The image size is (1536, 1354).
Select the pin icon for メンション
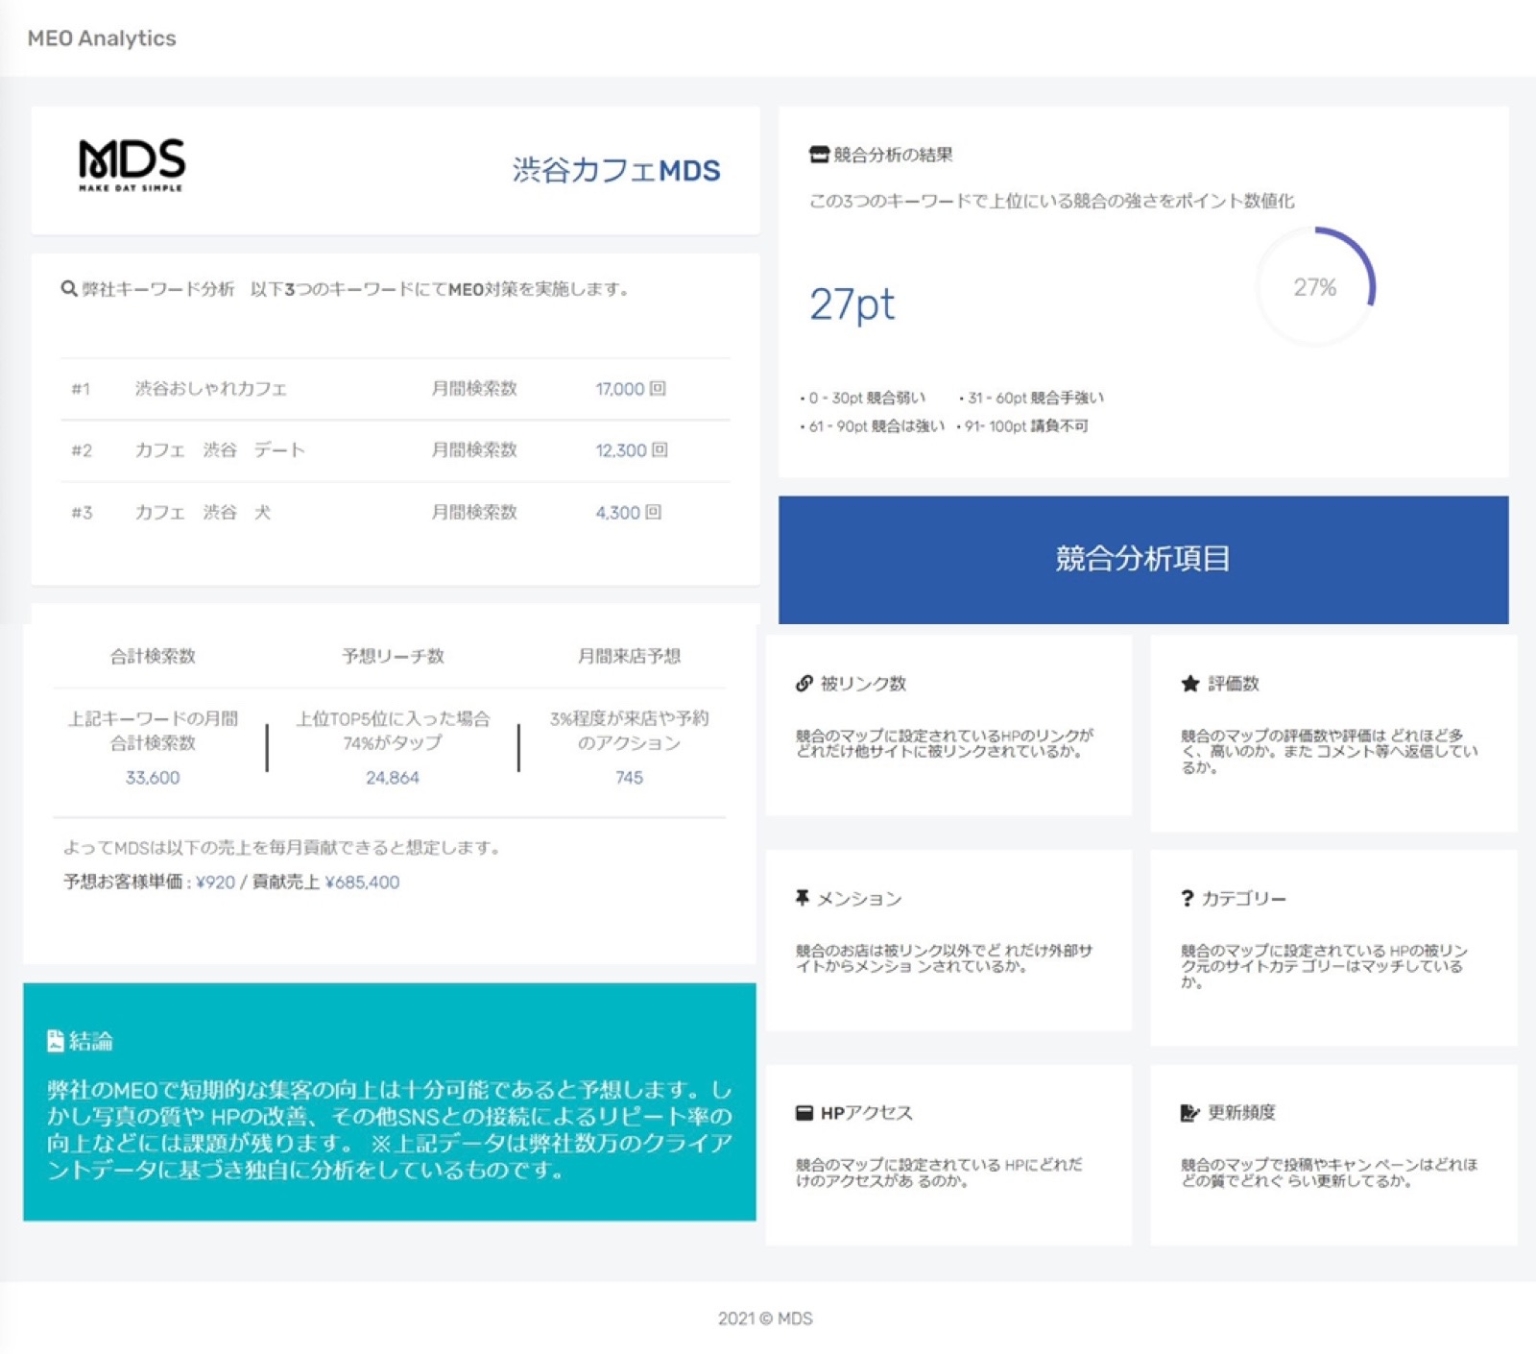[x=801, y=898]
